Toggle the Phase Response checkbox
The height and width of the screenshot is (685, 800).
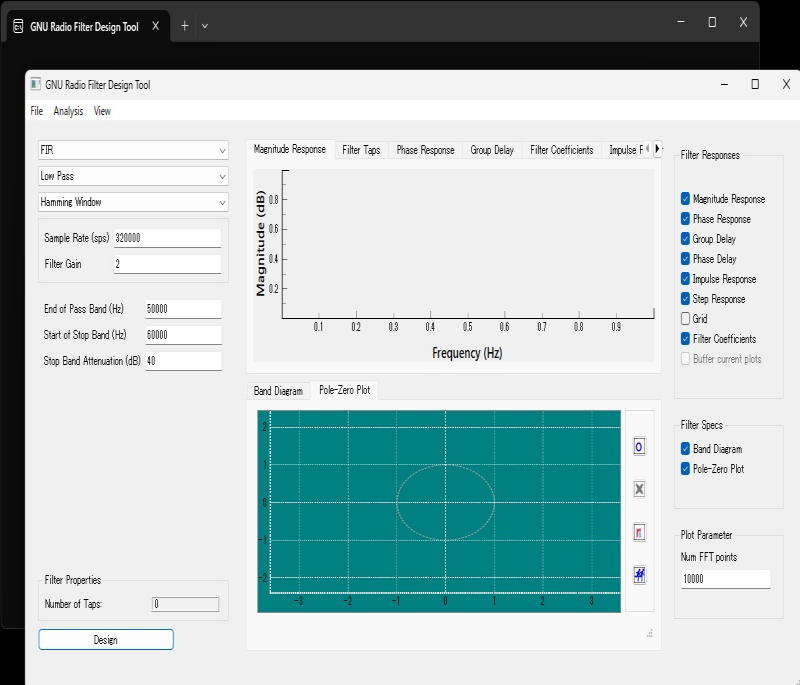pyautogui.click(x=685, y=218)
